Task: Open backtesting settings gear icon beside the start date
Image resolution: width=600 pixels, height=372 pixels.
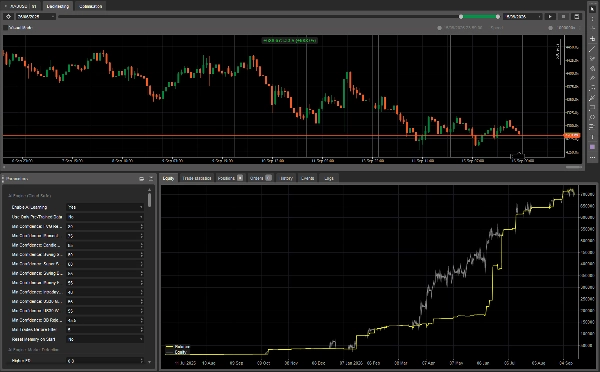Action: pos(8,16)
